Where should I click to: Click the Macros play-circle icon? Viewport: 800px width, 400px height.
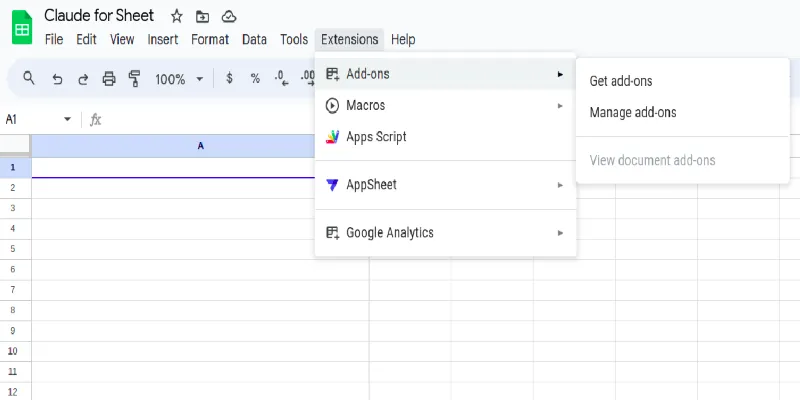[332, 106]
